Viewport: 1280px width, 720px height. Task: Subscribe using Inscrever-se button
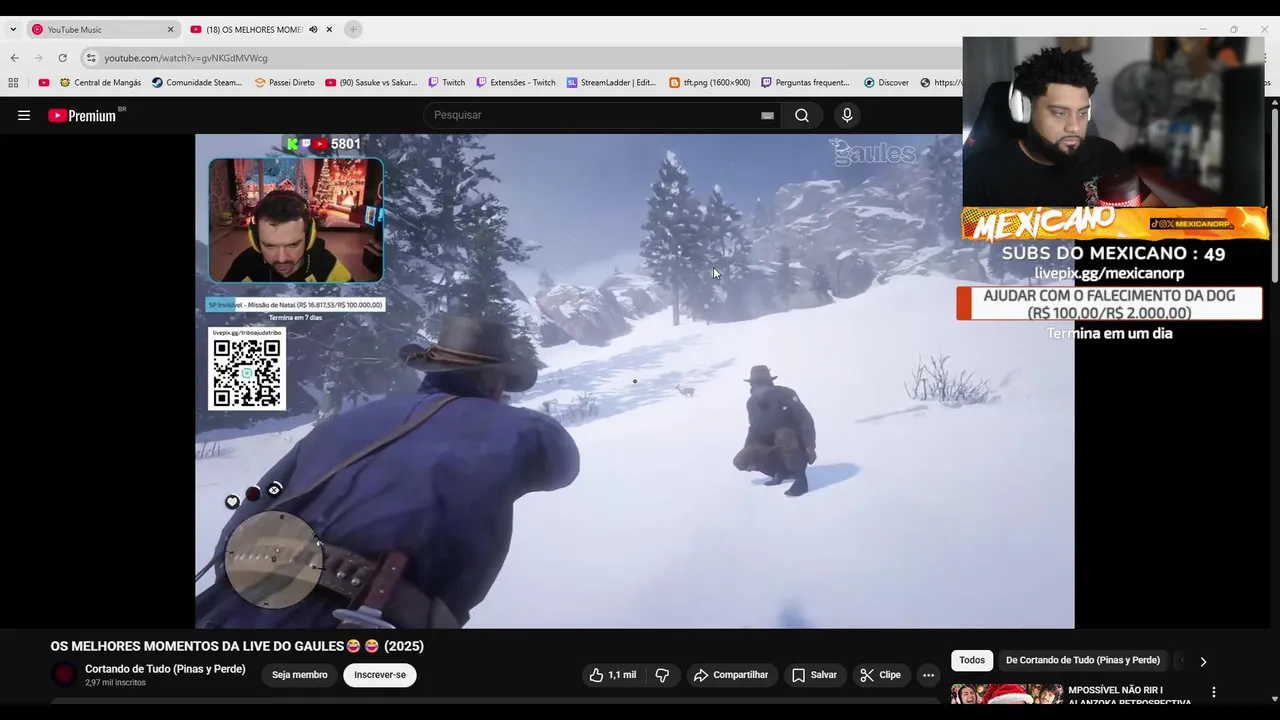380,675
